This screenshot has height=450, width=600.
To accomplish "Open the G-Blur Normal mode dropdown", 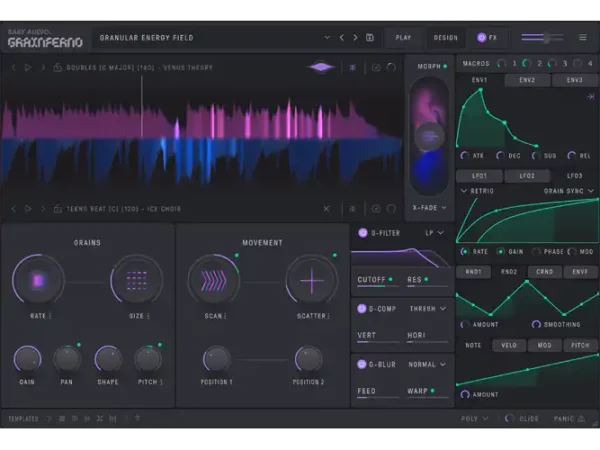I will point(427,364).
